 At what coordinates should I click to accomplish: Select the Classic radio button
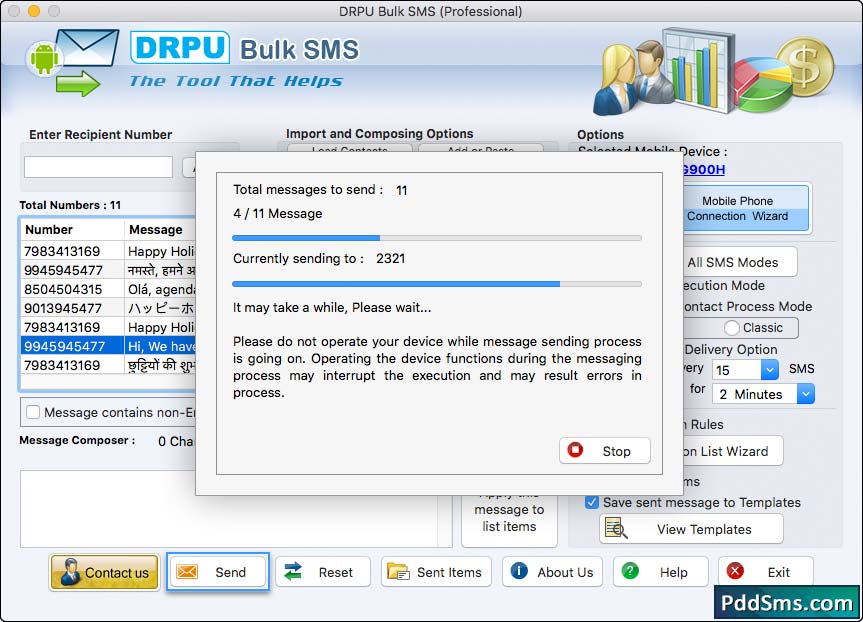731,328
